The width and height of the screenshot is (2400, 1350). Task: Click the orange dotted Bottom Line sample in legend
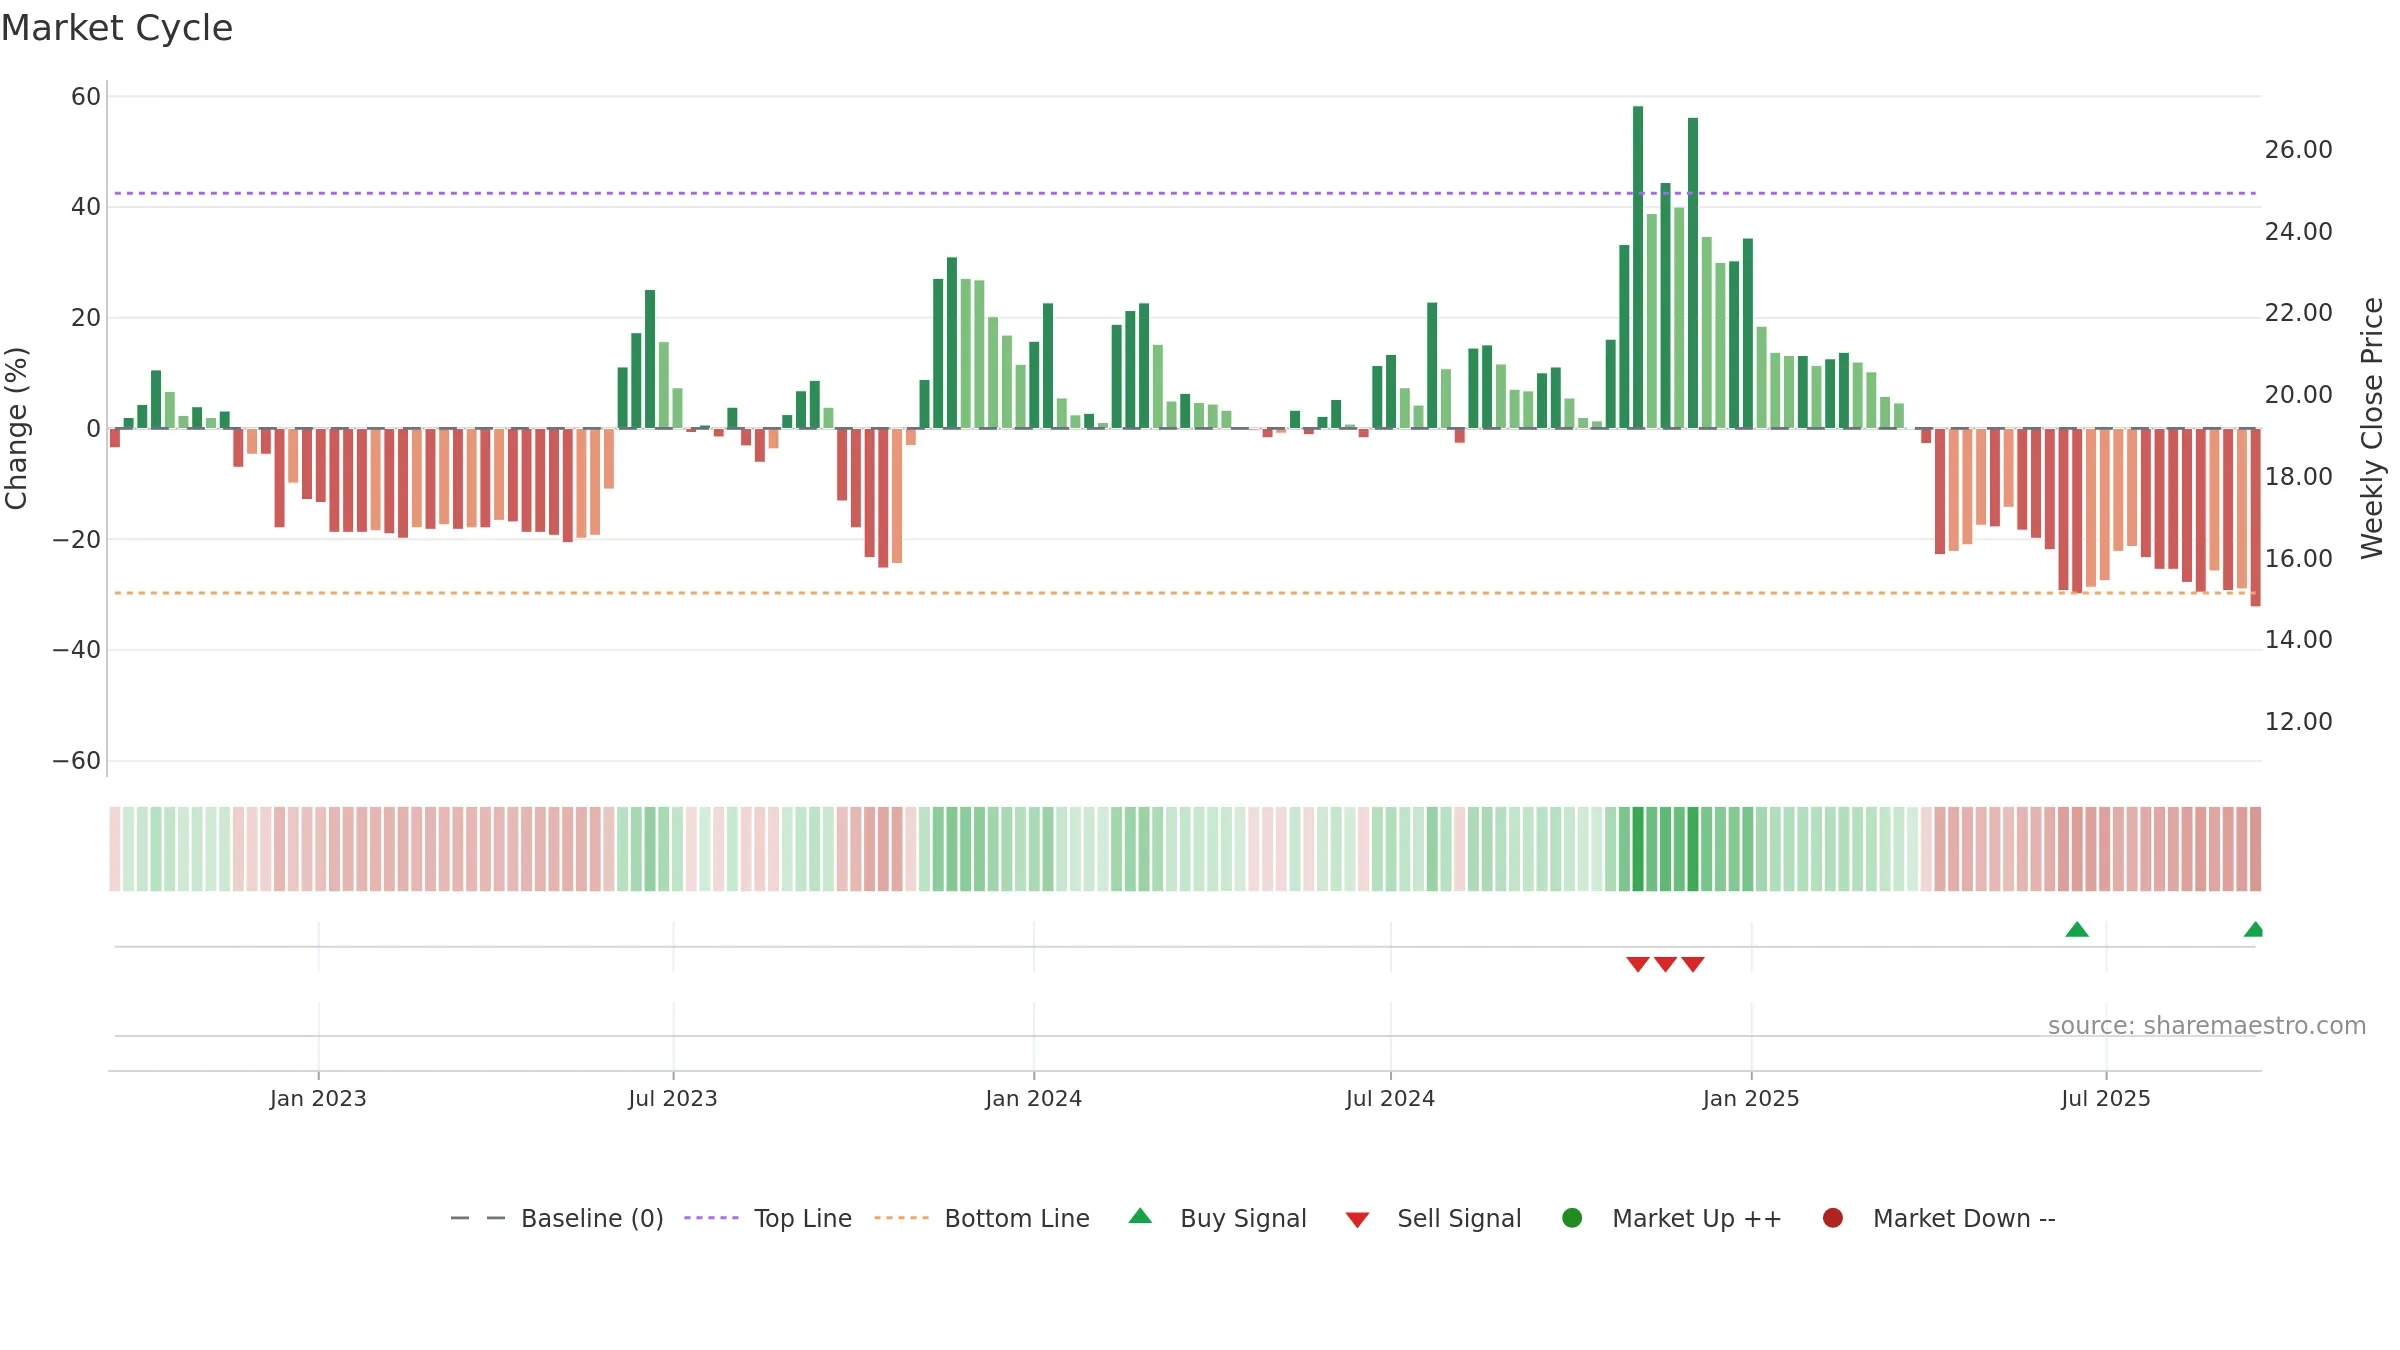(901, 1218)
